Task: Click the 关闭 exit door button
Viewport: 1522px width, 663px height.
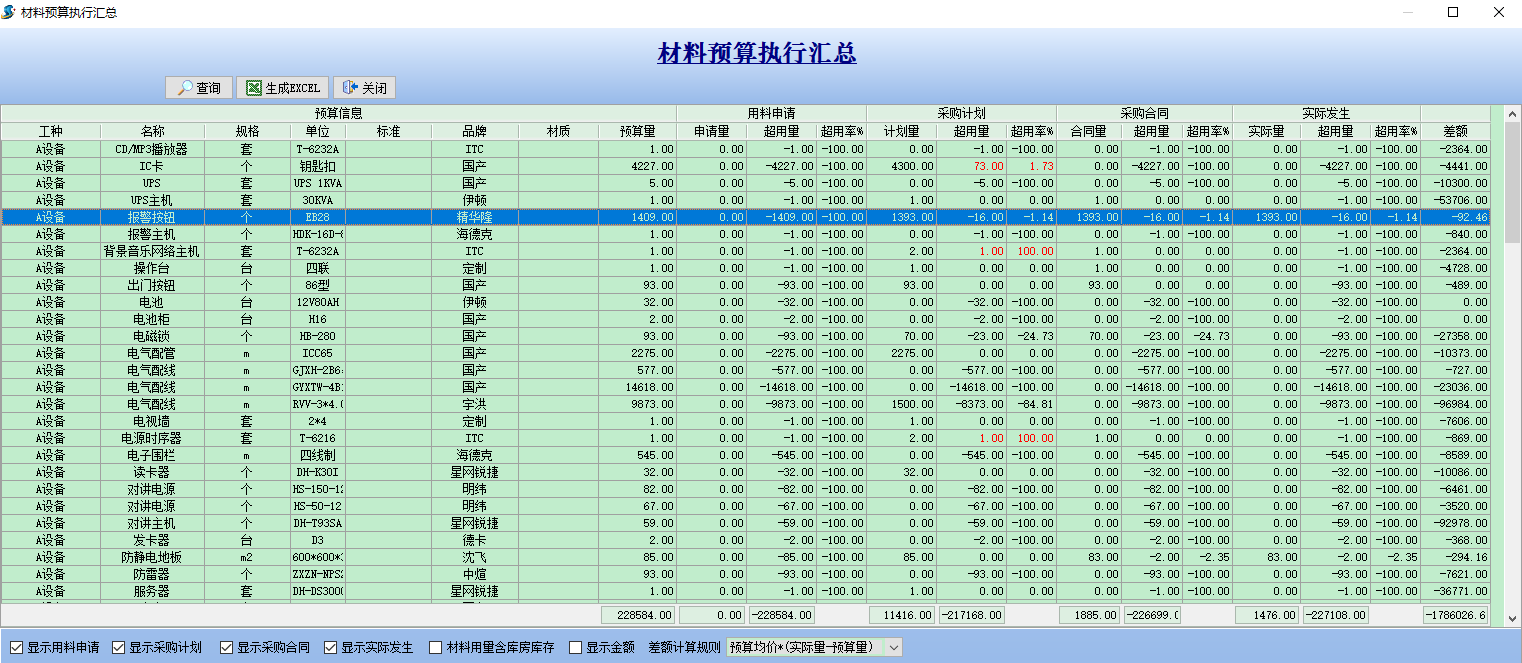Action: tap(364, 88)
